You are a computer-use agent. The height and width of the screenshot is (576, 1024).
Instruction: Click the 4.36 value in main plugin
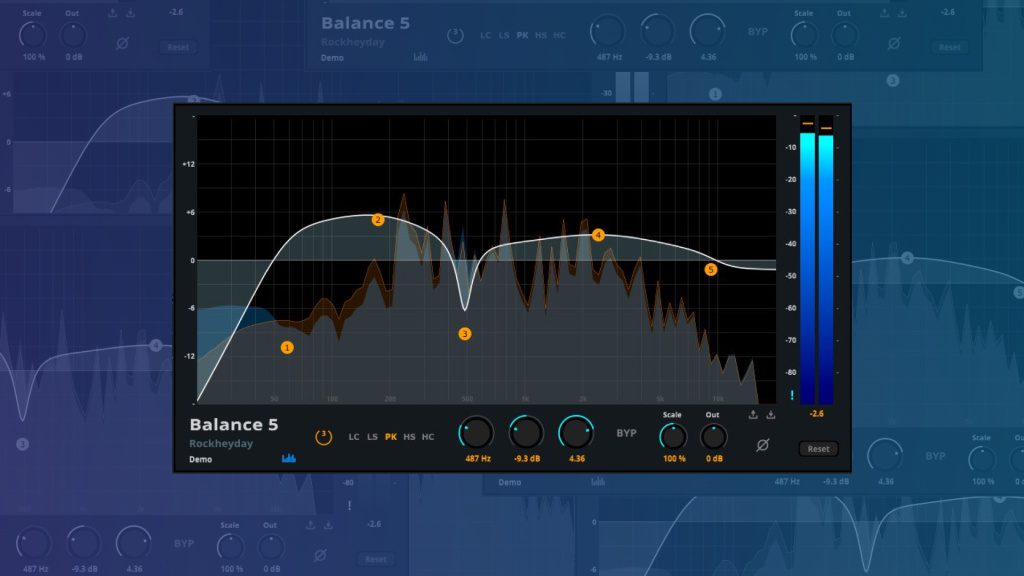click(x=577, y=458)
